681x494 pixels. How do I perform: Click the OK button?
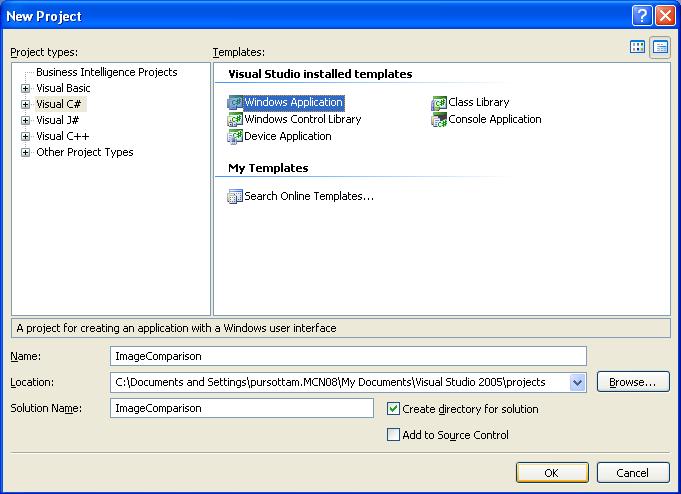tap(552, 473)
